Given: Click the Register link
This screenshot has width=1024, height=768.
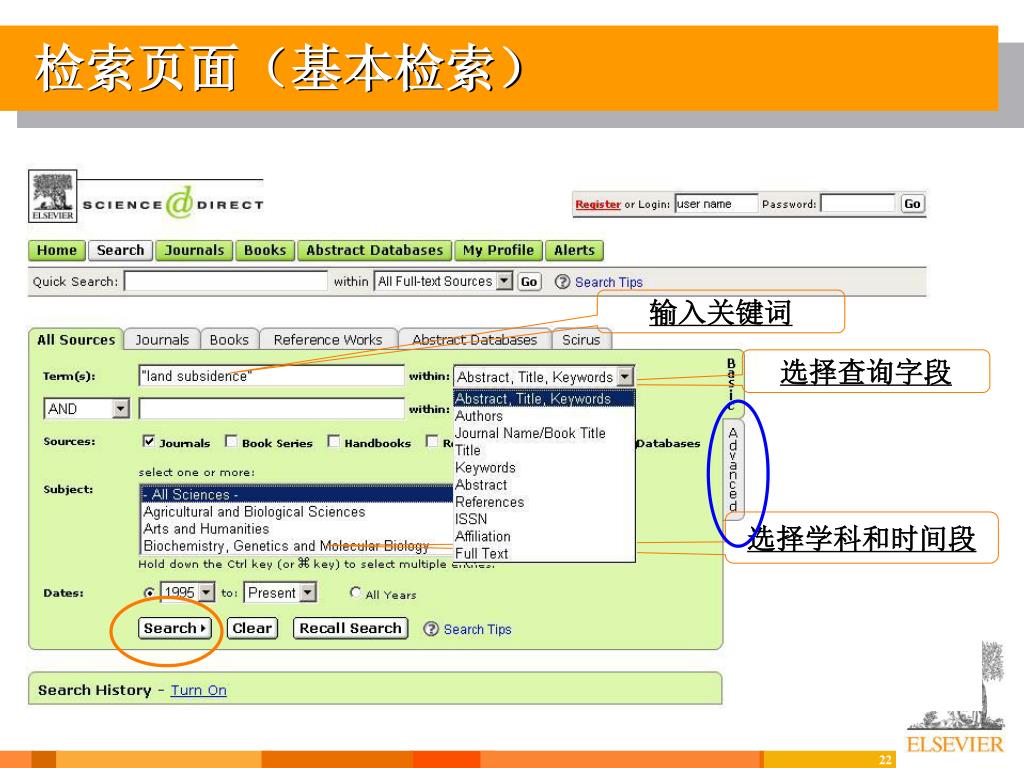Looking at the screenshot, I should click(598, 204).
